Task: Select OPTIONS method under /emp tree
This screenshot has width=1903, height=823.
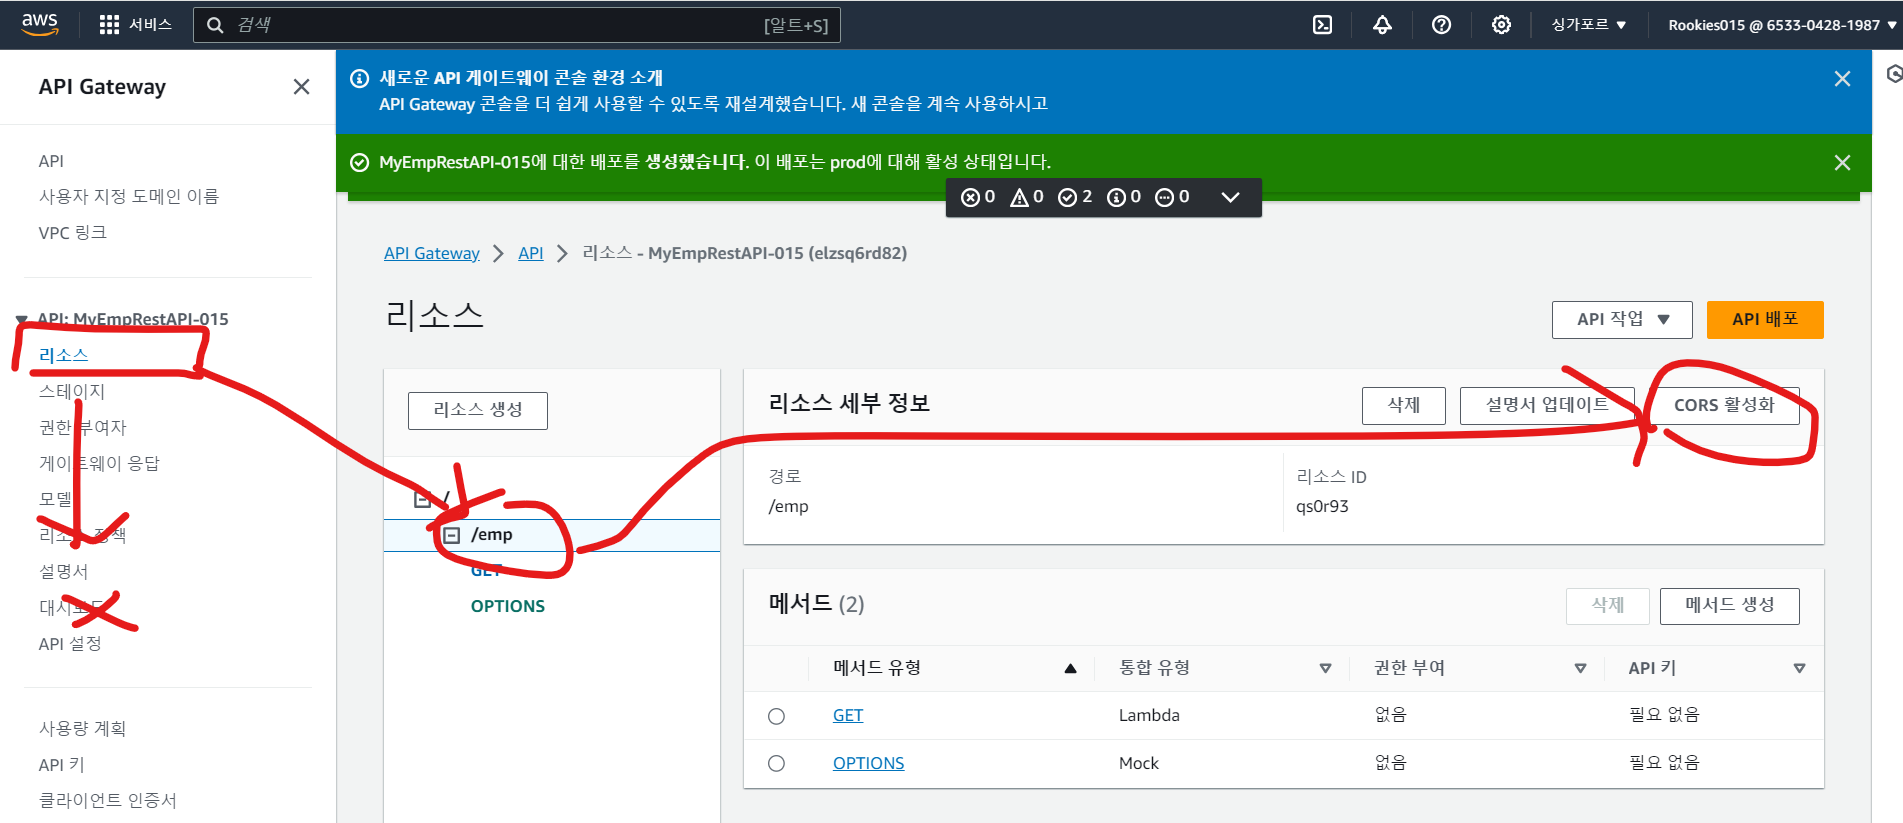Action: 508,606
